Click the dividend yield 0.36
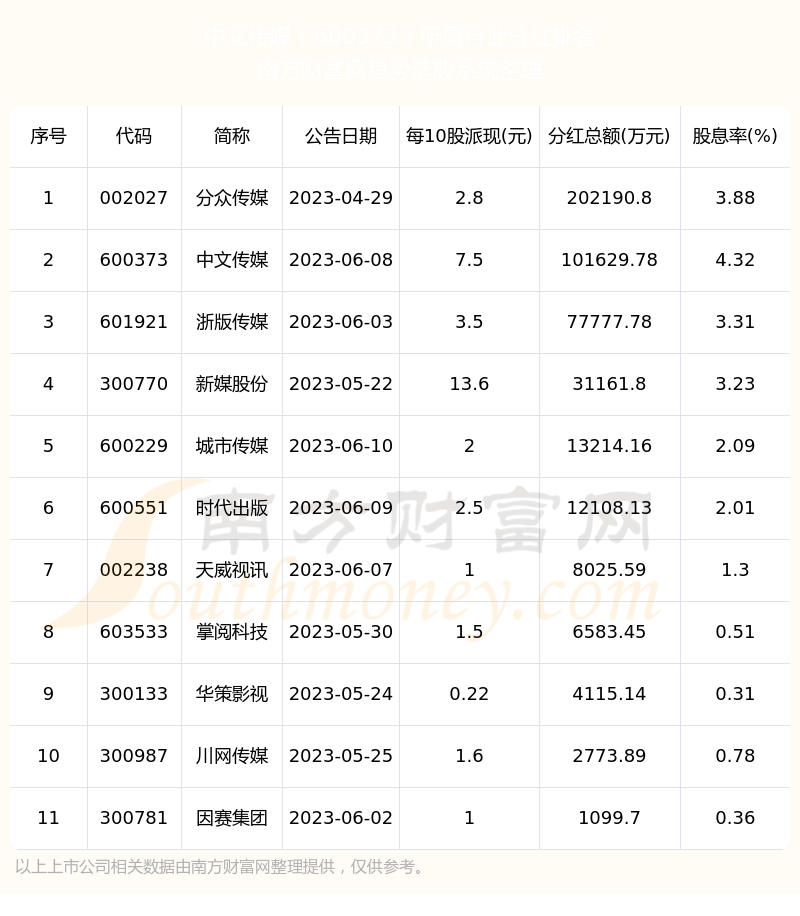 735,817
